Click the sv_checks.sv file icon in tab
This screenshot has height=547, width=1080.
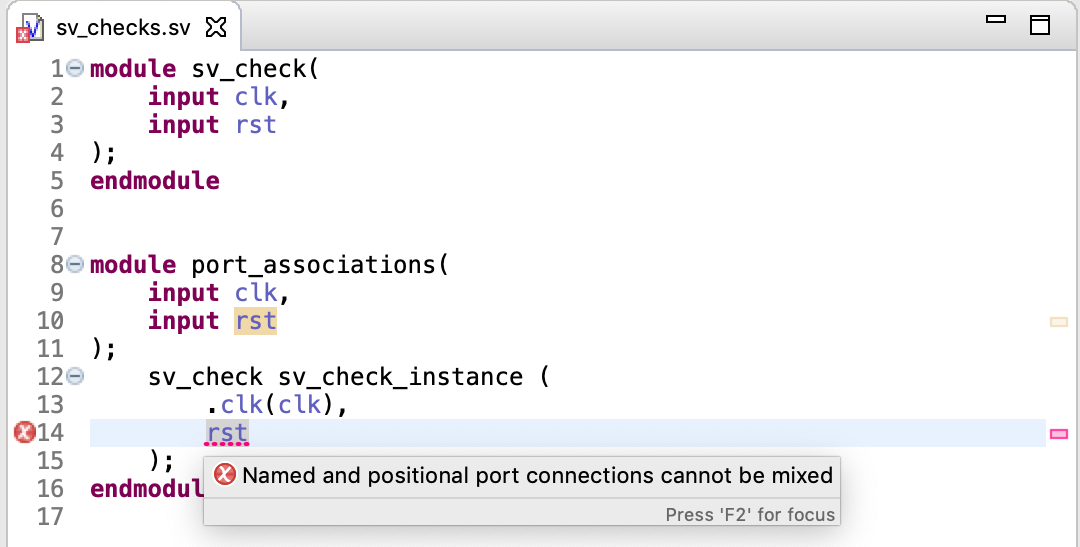point(31,29)
